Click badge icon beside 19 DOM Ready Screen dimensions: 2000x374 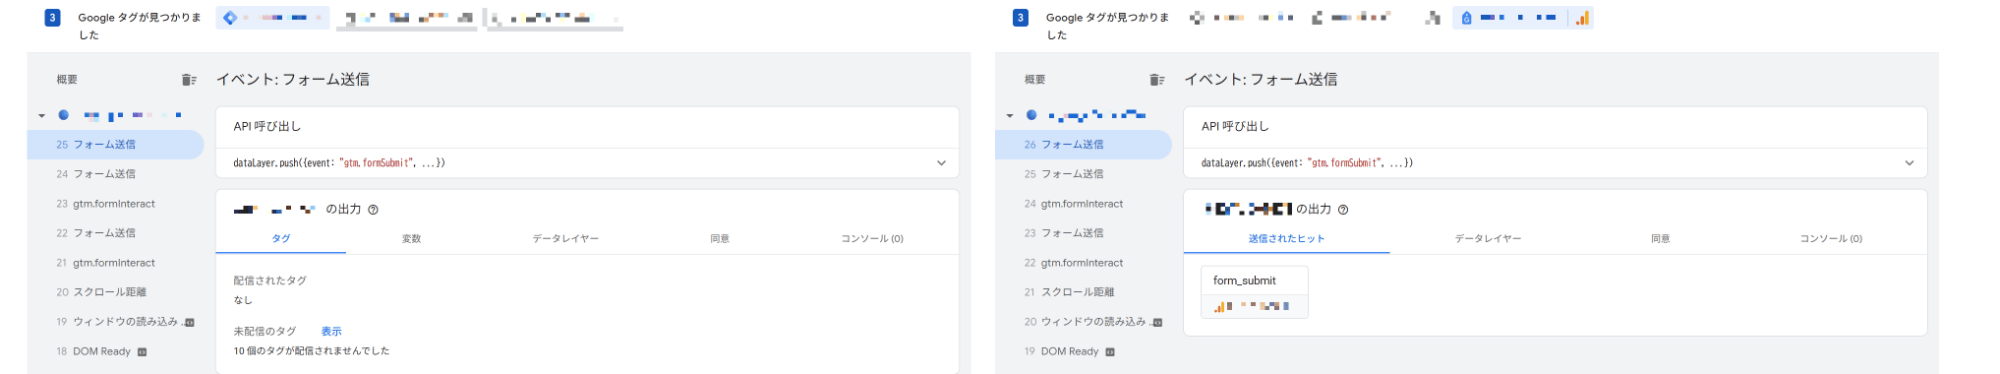1110,352
